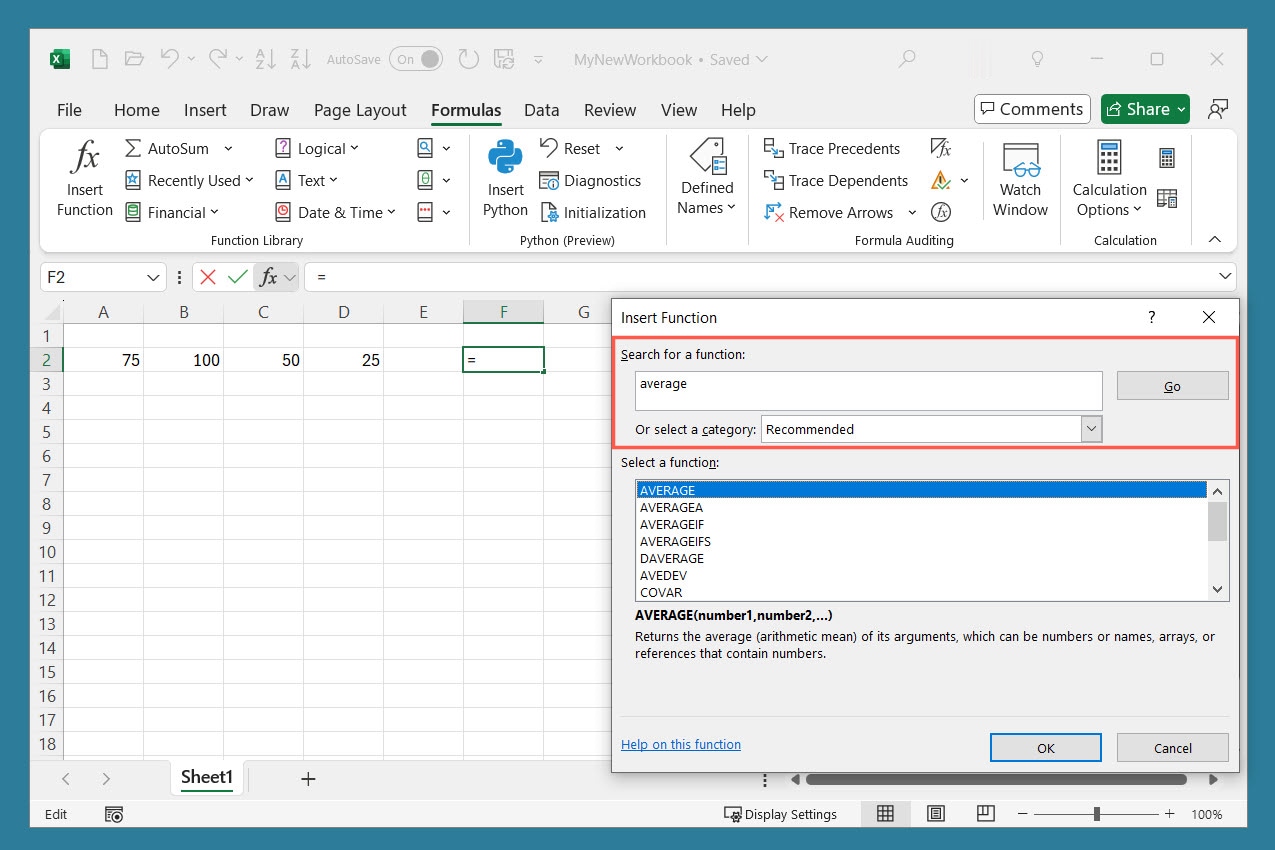Switch to the Data ribbon tab
Viewport: 1275px width, 850px height.
pyautogui.click(x=541, y=110)
